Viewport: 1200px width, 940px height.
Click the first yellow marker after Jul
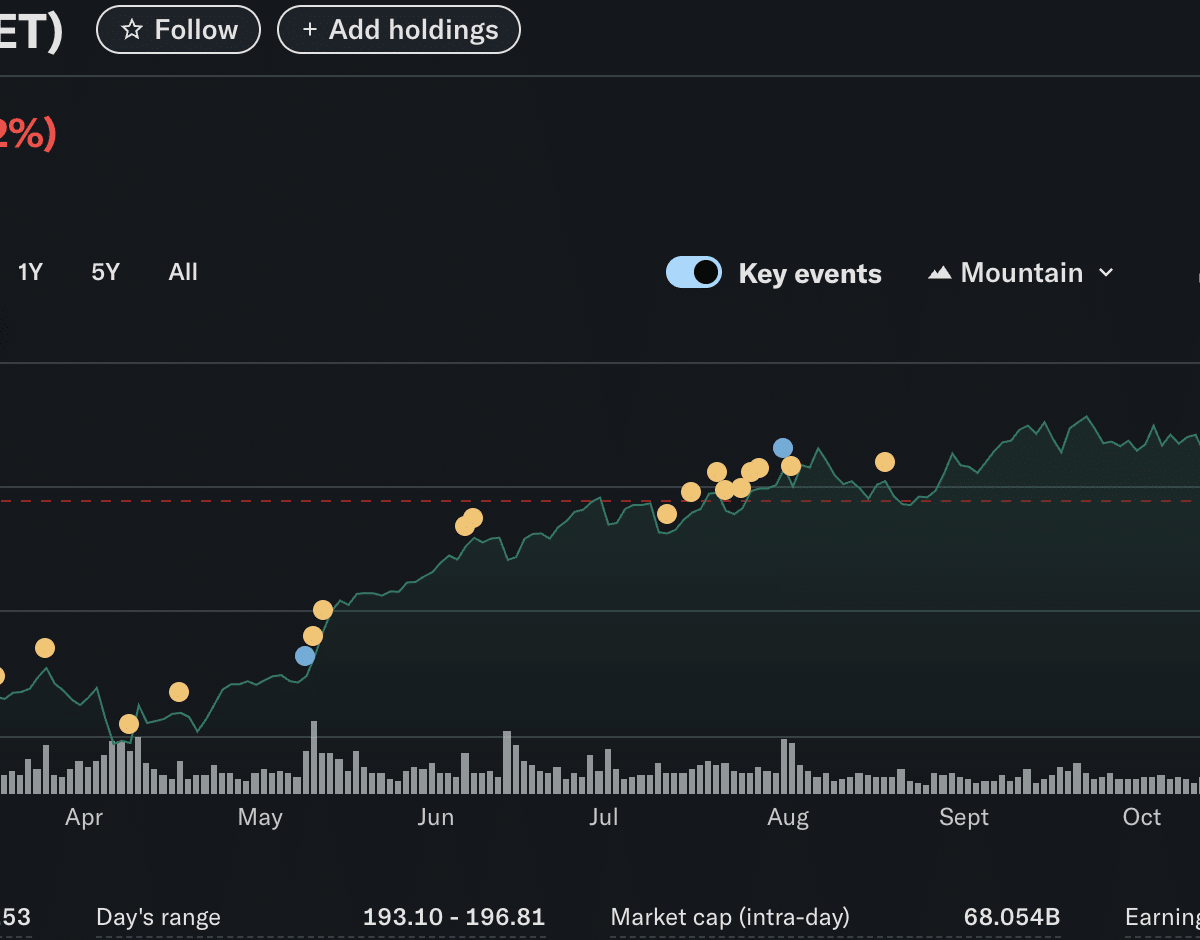tap(667, 514)
